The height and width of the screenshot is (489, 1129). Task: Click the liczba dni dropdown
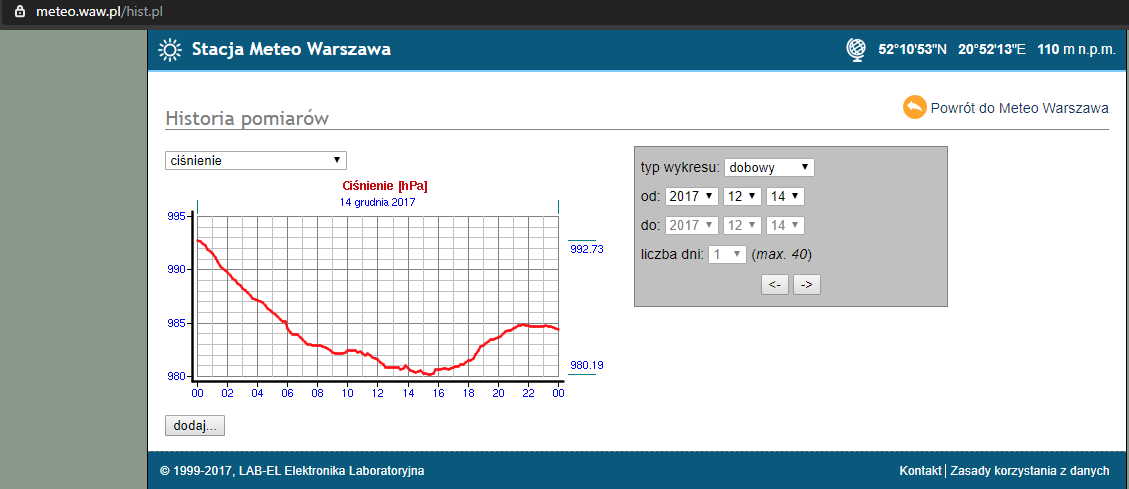point(727,254)
